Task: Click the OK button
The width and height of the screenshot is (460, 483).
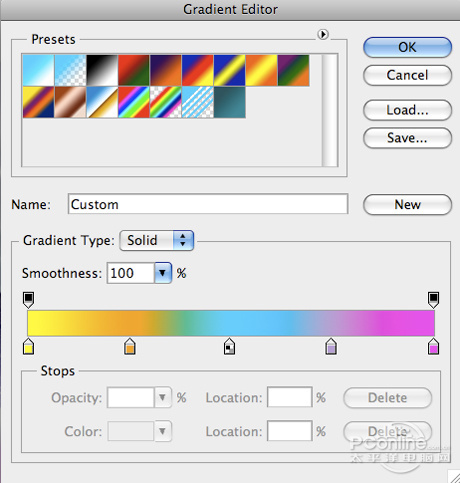Action: [407, 47]
